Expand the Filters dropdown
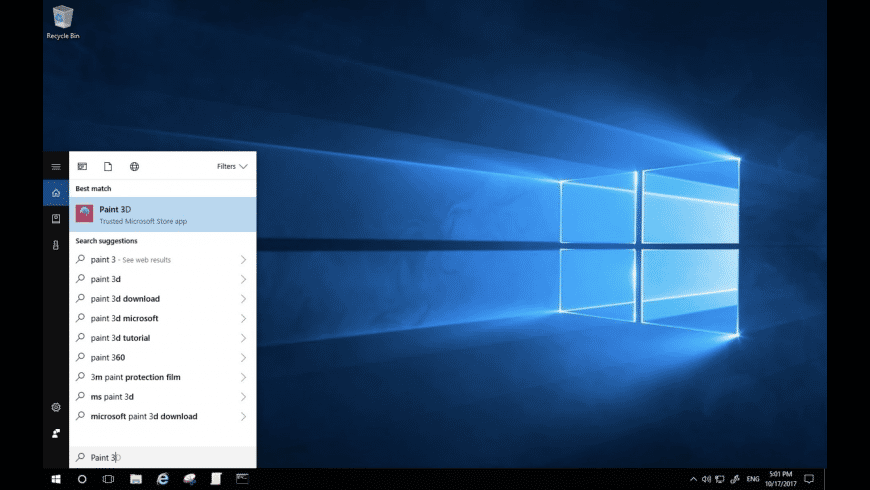870x490 pixels. click(231, 166)
